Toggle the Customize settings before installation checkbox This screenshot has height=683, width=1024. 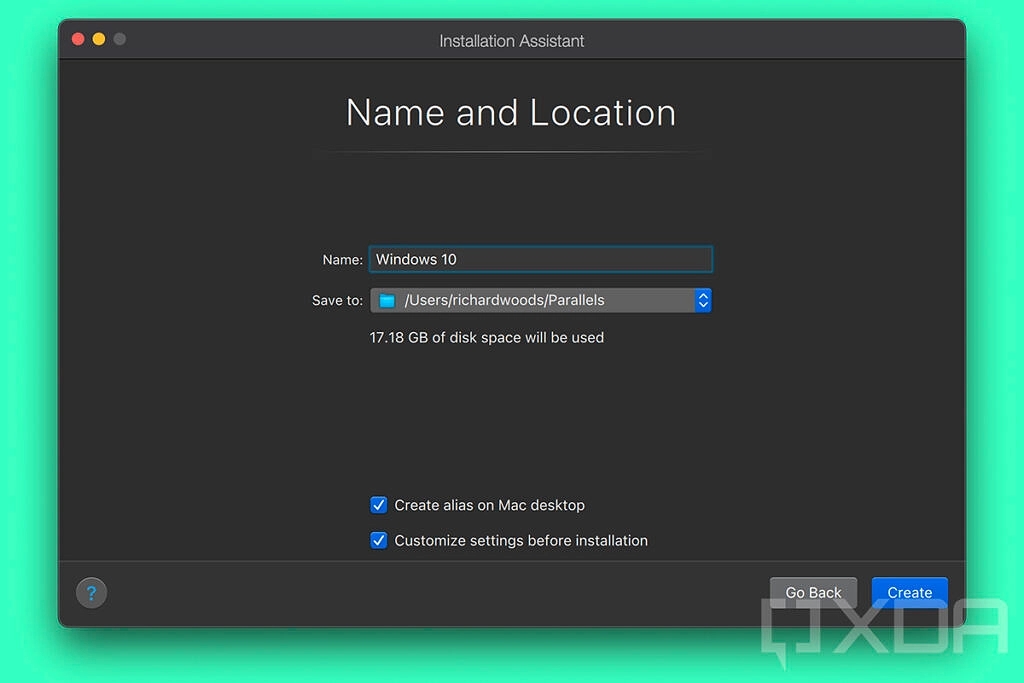point(379,540)
